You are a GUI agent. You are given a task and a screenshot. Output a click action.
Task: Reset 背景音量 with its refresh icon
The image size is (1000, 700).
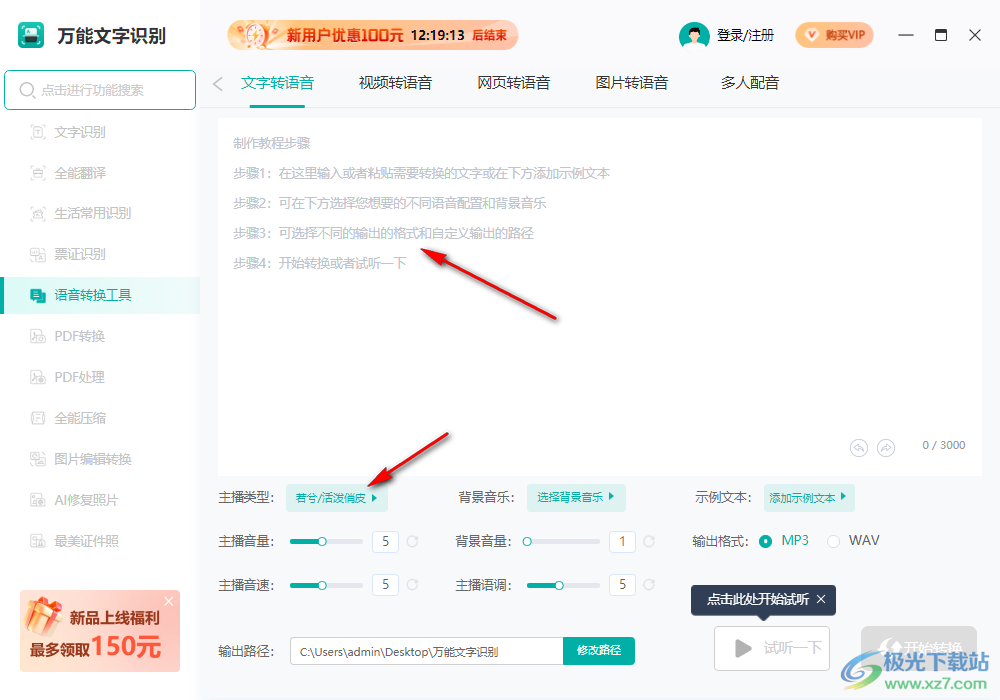[x=649, y=541]
